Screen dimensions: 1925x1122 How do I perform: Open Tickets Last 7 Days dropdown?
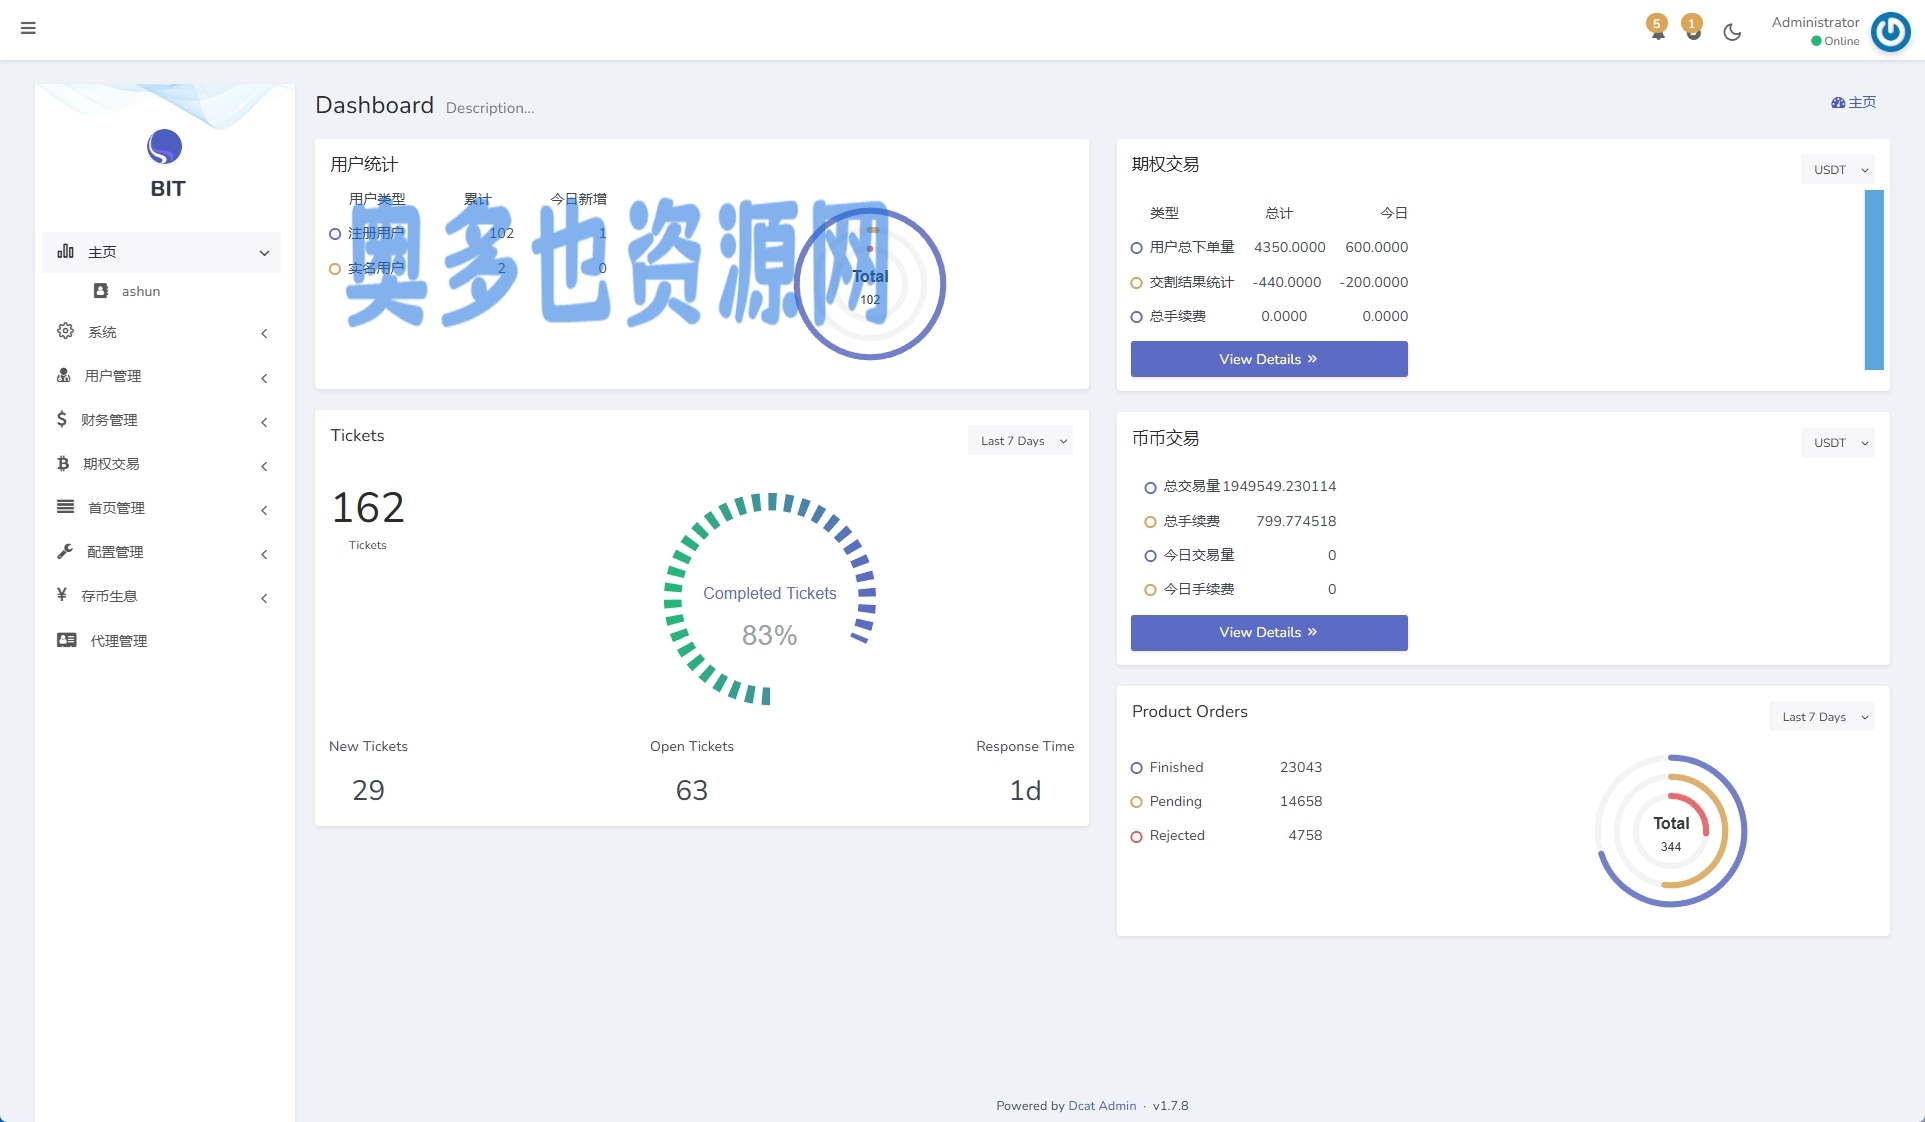(x=1020, y=441)
